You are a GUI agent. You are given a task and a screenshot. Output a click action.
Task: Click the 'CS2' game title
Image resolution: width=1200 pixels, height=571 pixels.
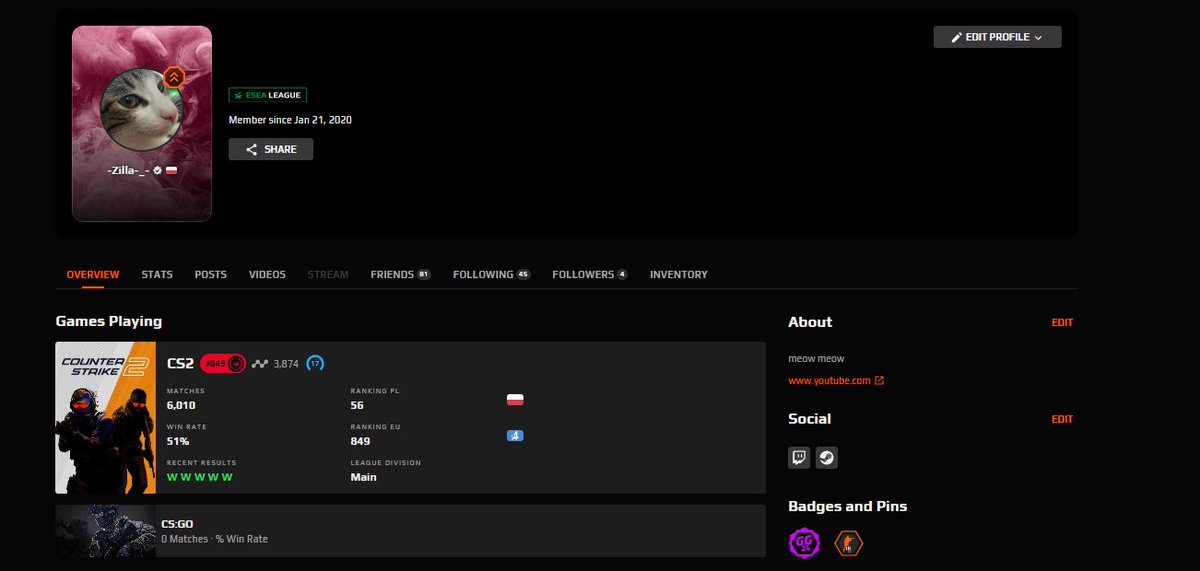click(x=181, y=363)
